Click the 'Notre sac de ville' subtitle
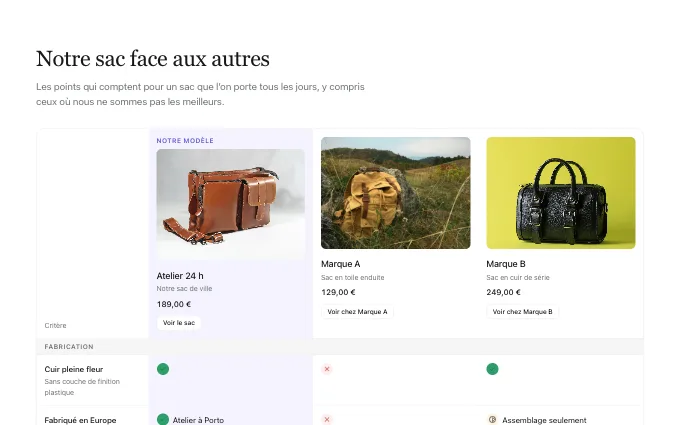Image resolution: width=680 pixels, height=425 pixels. (x=184, y=288)
